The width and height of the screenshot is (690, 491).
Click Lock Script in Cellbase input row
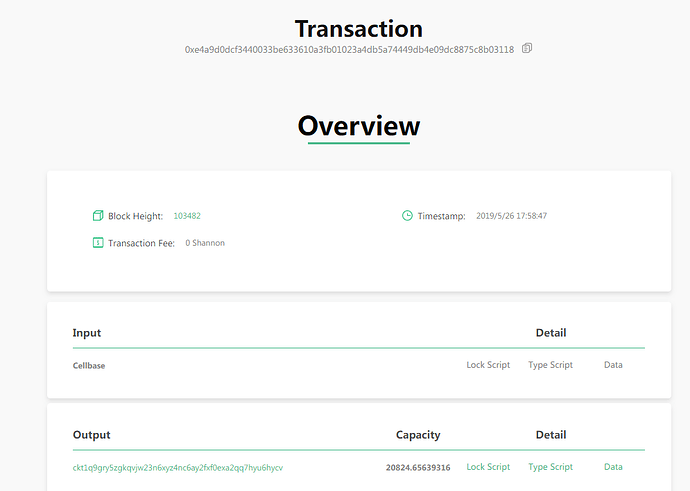[x=488, y=365]
